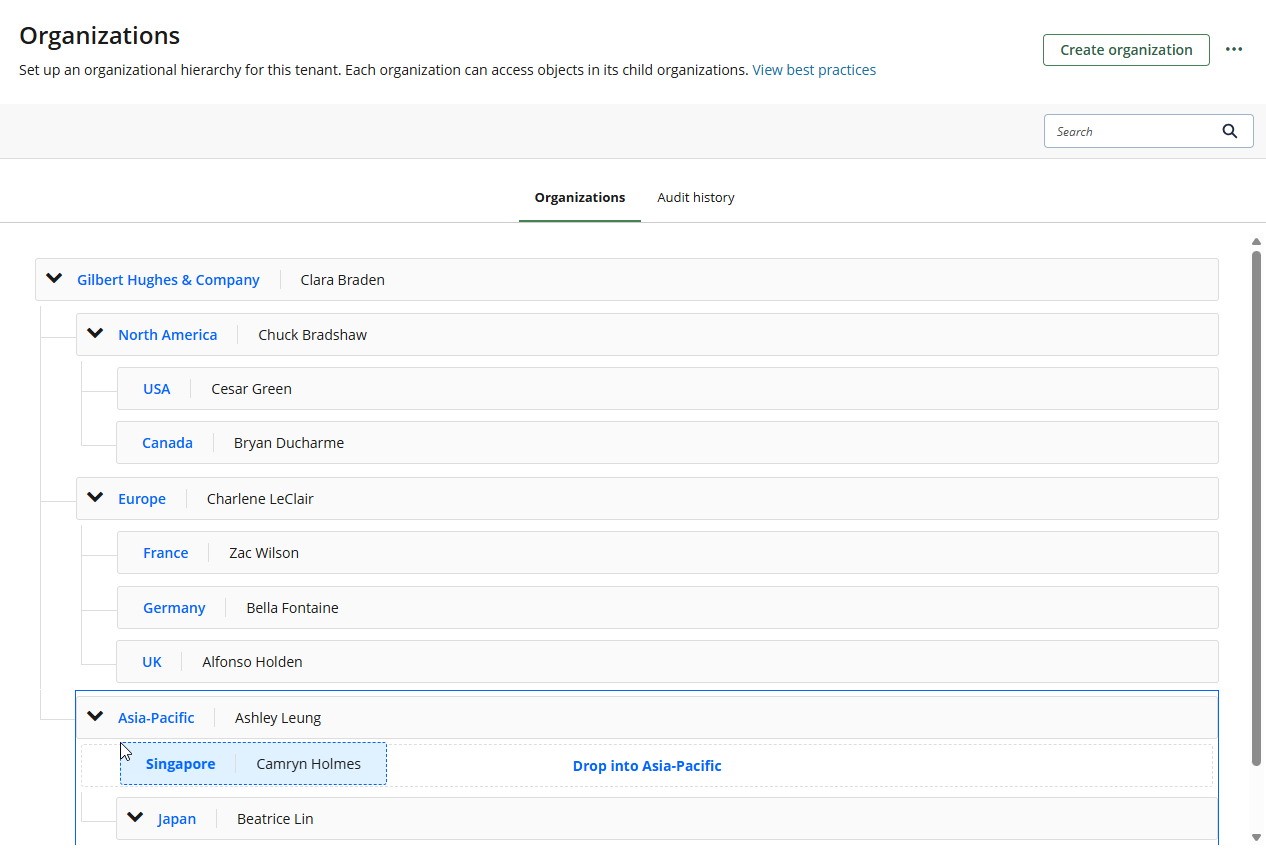Screen dimensions: 1266x852
Task: Collapse the Europe organization
Action: [x=96, y=498]
